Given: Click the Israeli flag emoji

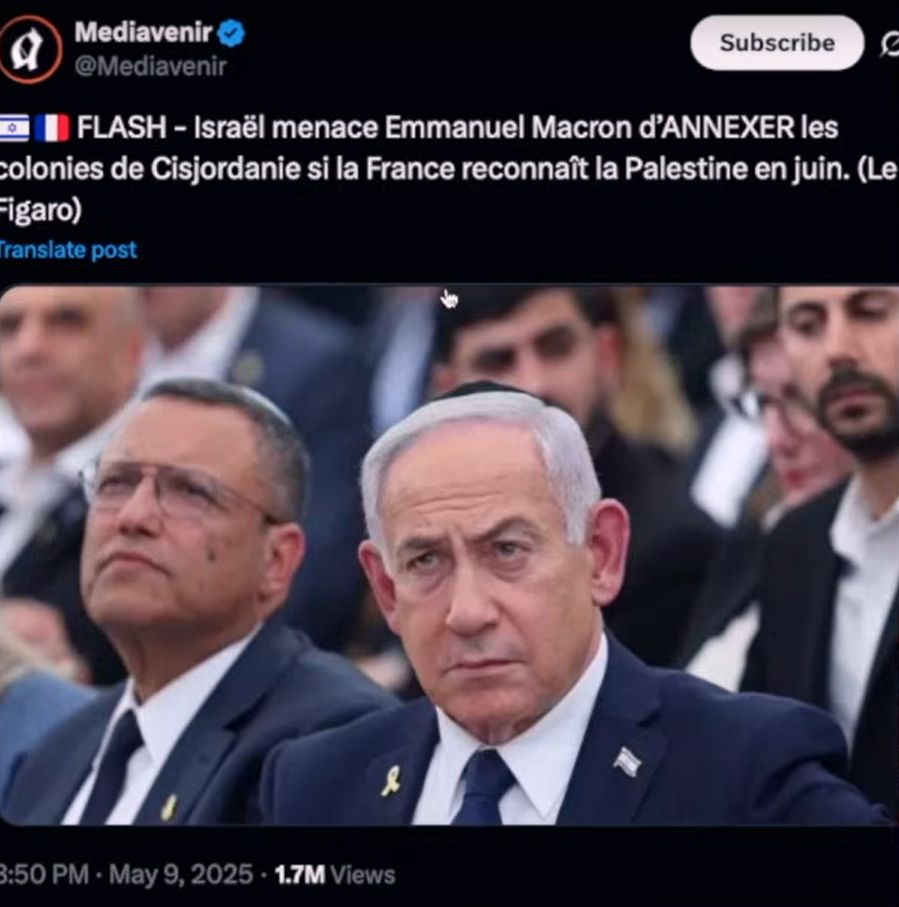Looking at the screenshot, I should [14, 127].
